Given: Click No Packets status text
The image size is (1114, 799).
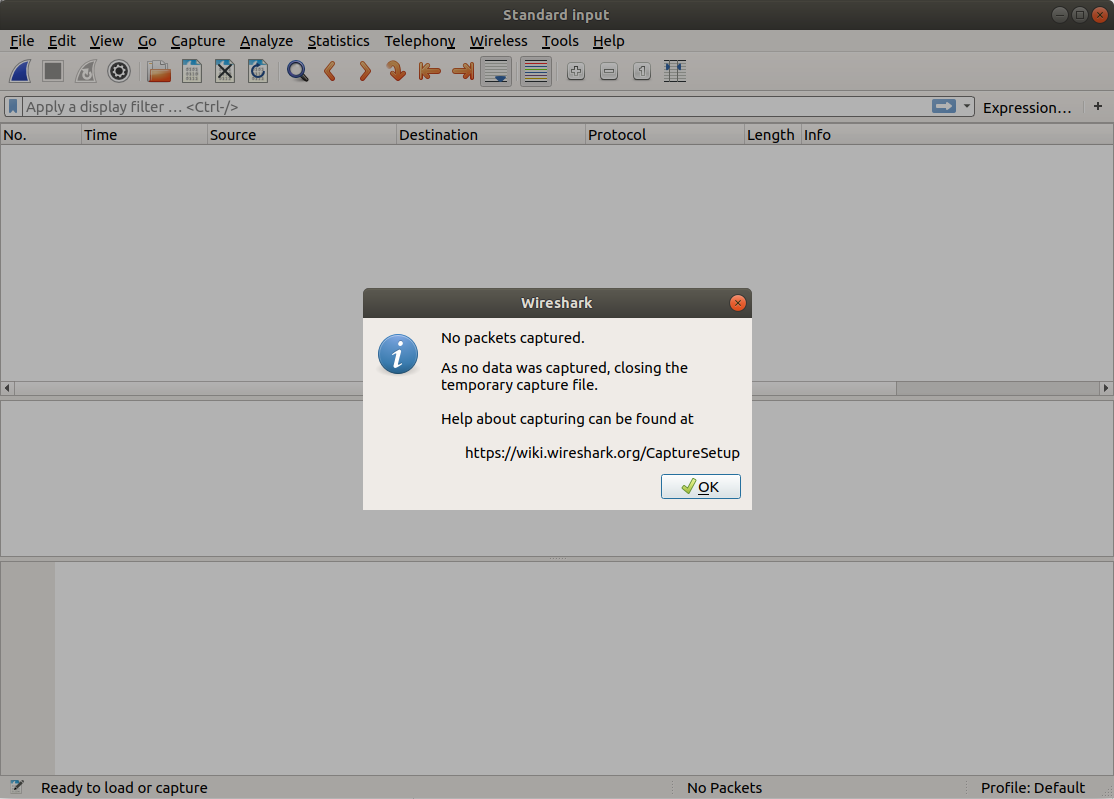Looking at the screenshot, I should tap(724, 788).
